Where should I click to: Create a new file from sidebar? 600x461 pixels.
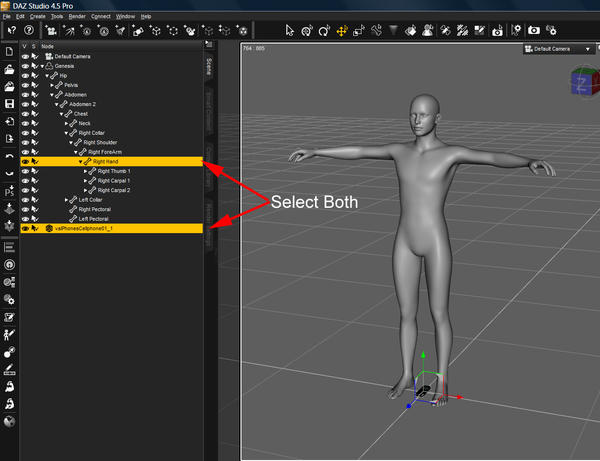click(x=9, y=51)
